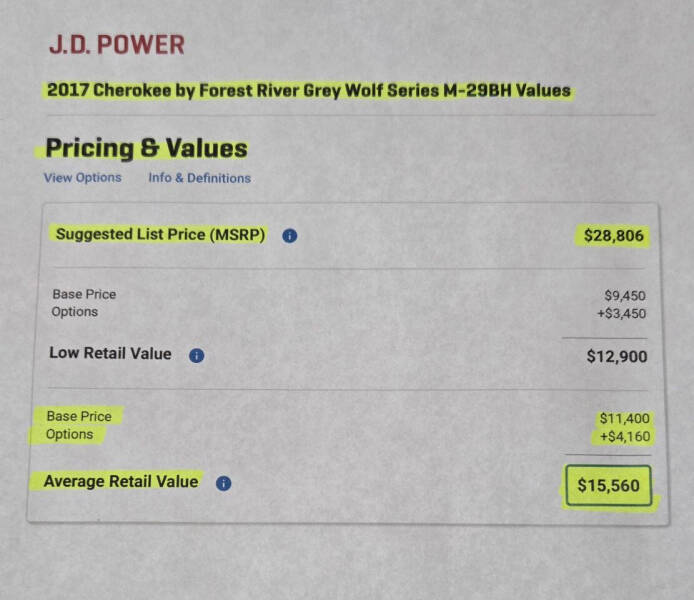This screenshot has width=694, height=600.
Task: Select the $12,900 low retail amount
Action: [x=616, y=357]
